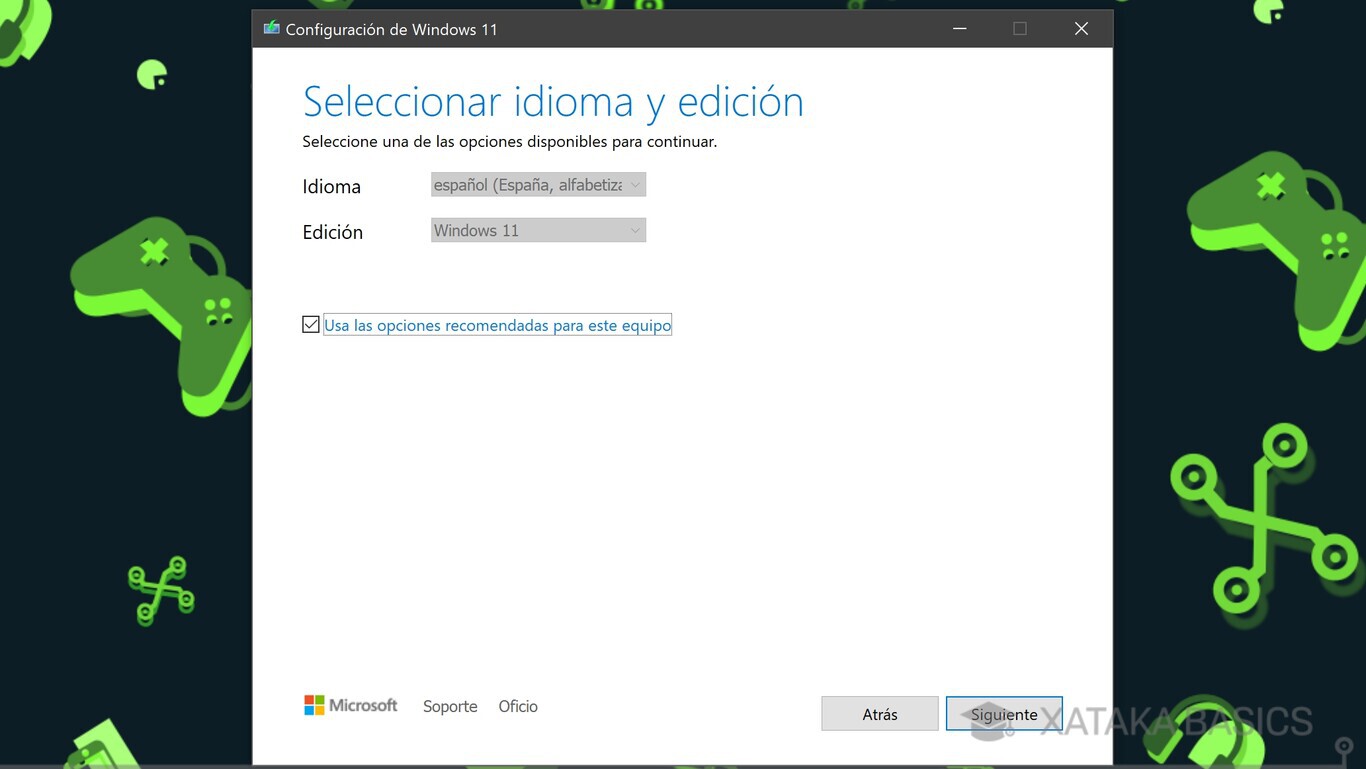Uncheck "Usa las opciones recomendadas para este equipo"
Viewport: 1366px width, 769px height.
tap(310, 323)
